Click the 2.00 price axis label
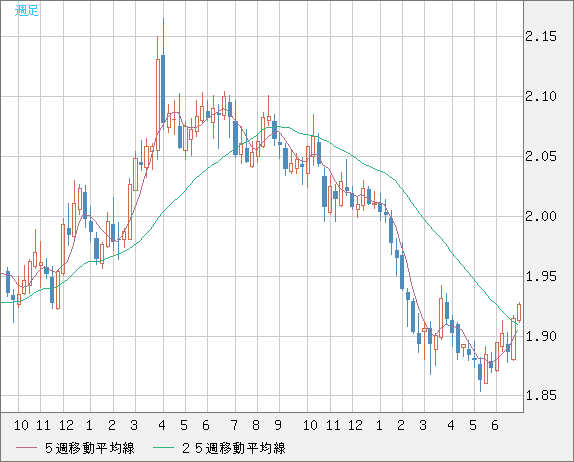Viewport: 574px width, 462px height. coord(541,216)
